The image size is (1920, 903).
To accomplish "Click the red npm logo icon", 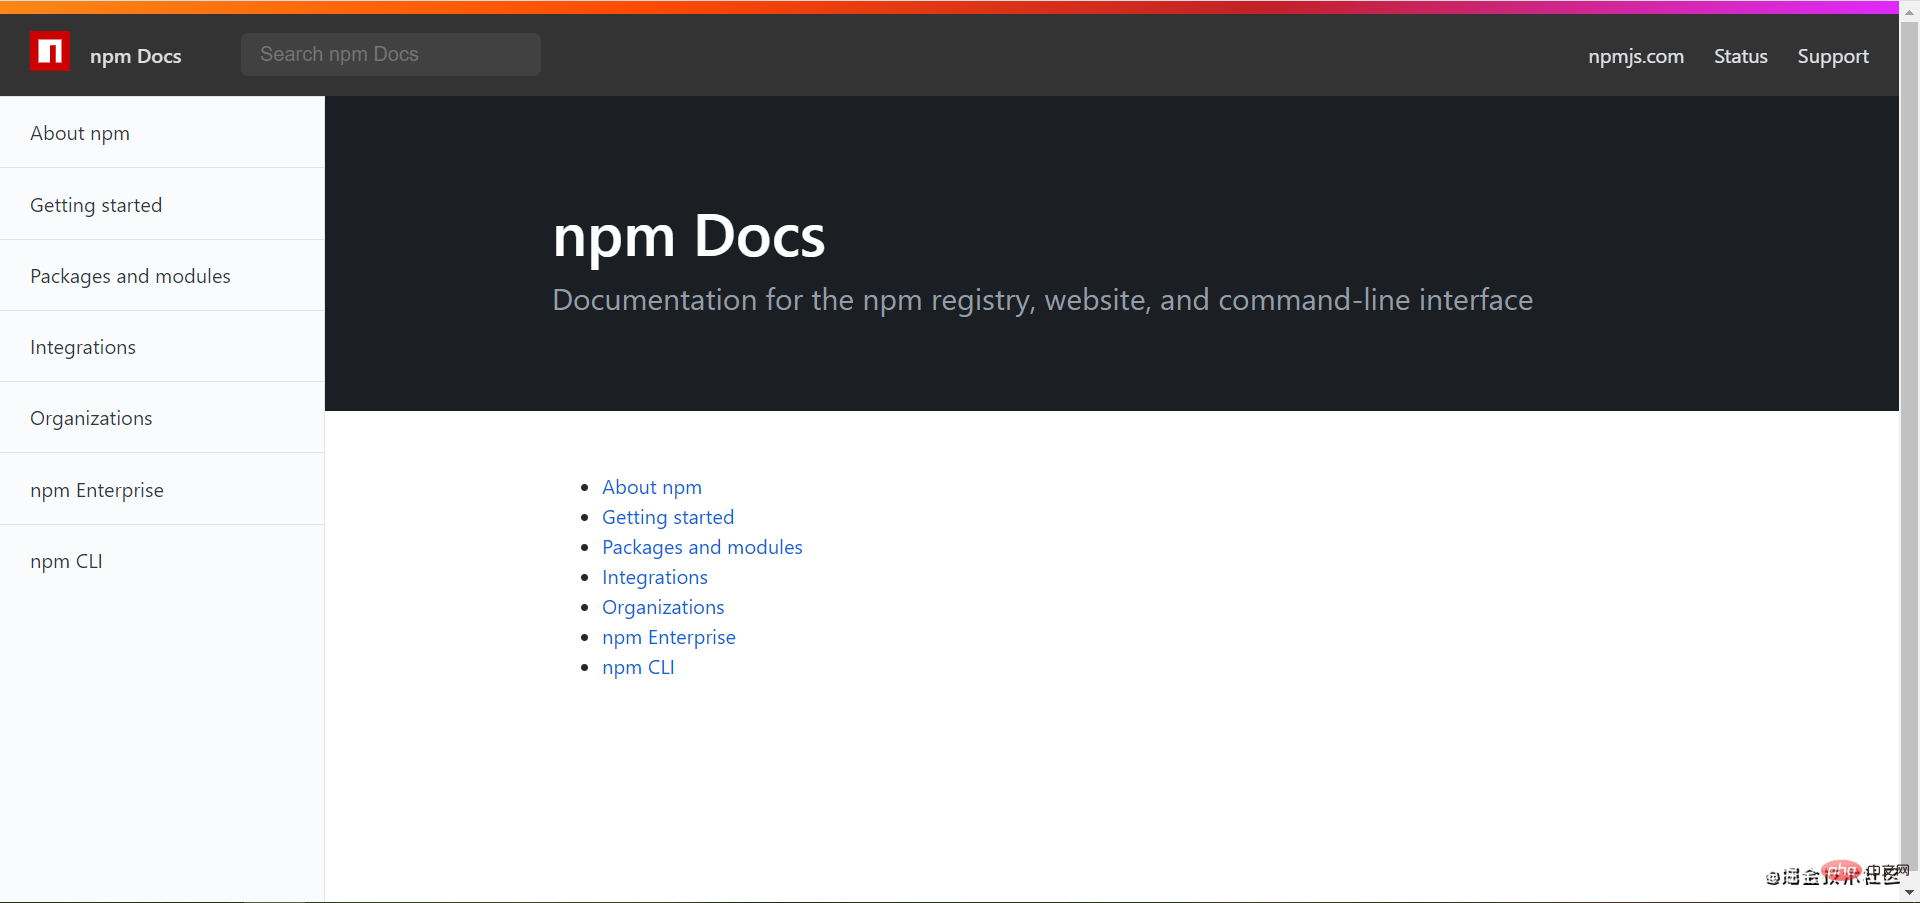I will coord(50,52).
